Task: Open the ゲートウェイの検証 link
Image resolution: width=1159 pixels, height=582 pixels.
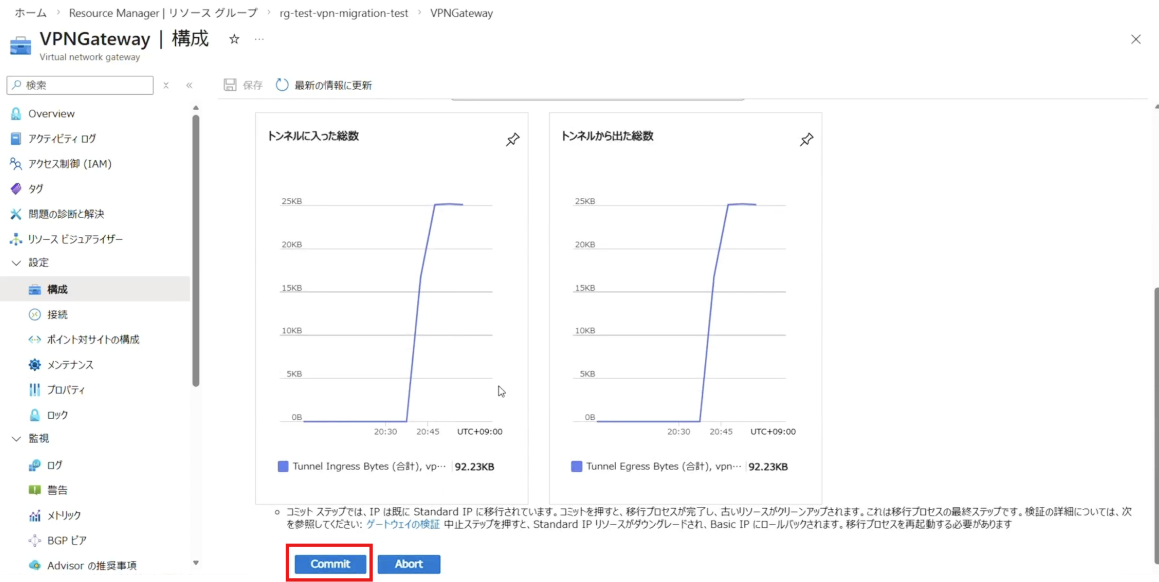Action: 403,524
